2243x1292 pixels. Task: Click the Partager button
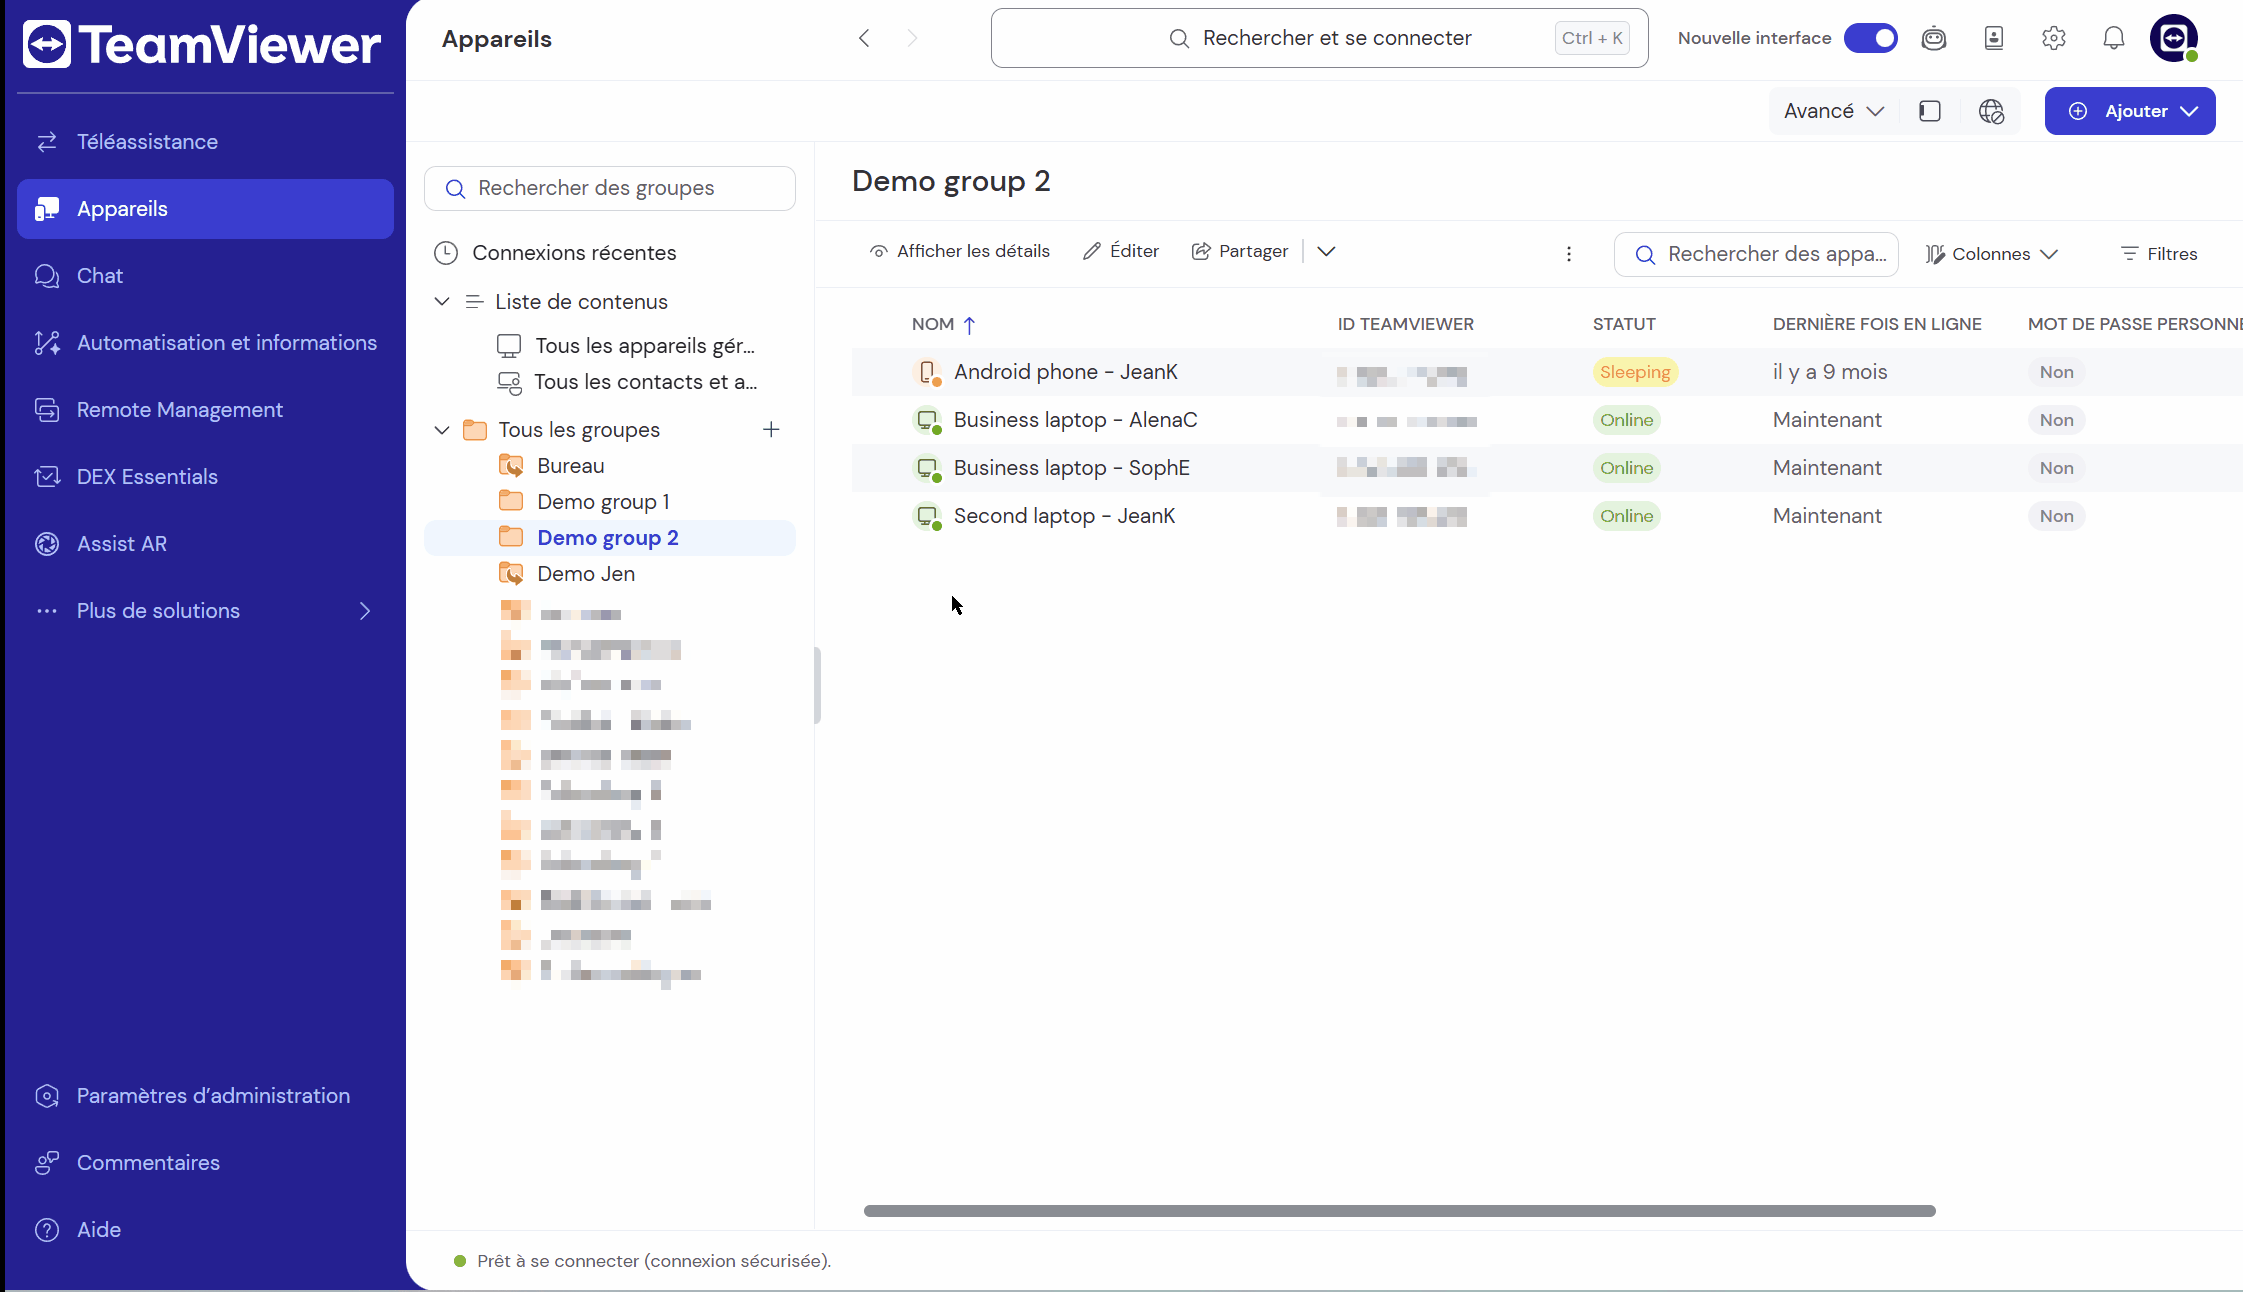1240,252
